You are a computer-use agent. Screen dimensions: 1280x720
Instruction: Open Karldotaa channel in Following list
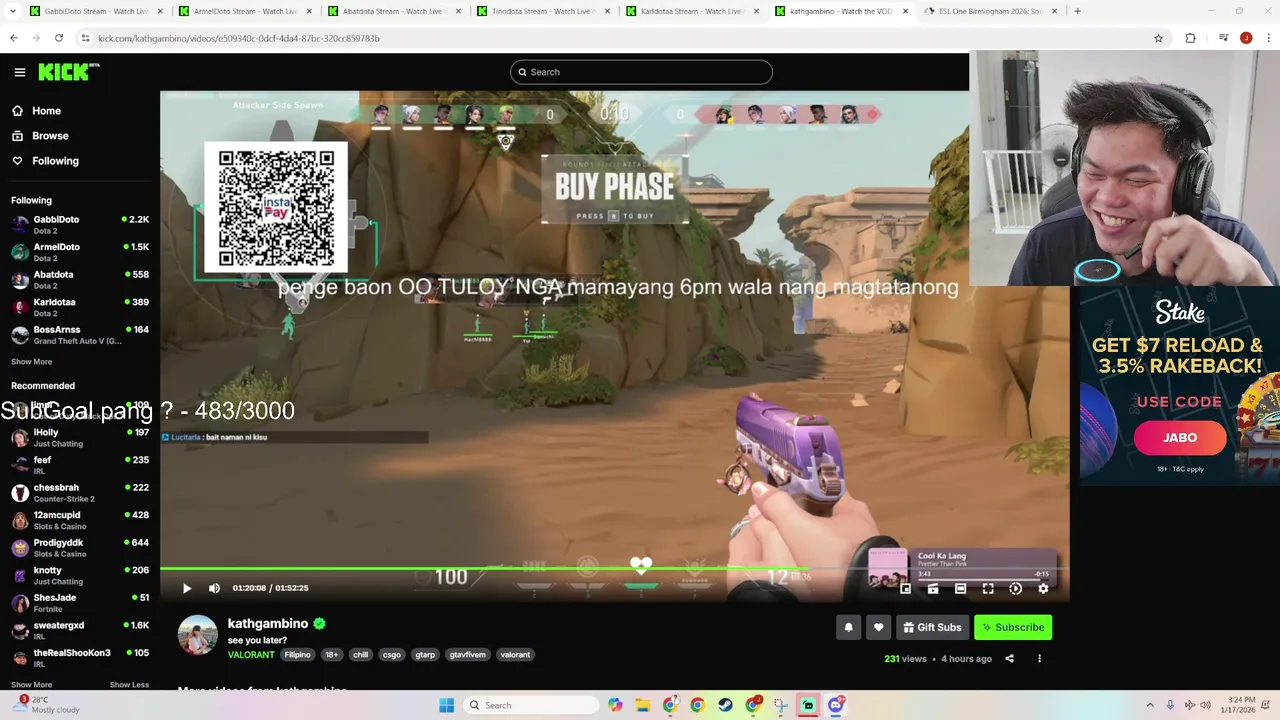(x=80, y=307)
